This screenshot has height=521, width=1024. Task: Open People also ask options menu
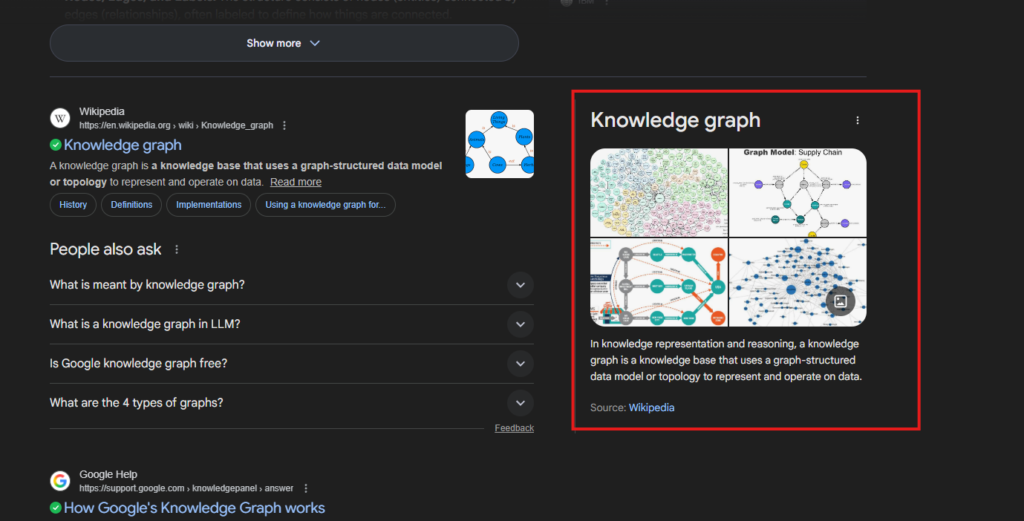[177, 250]
